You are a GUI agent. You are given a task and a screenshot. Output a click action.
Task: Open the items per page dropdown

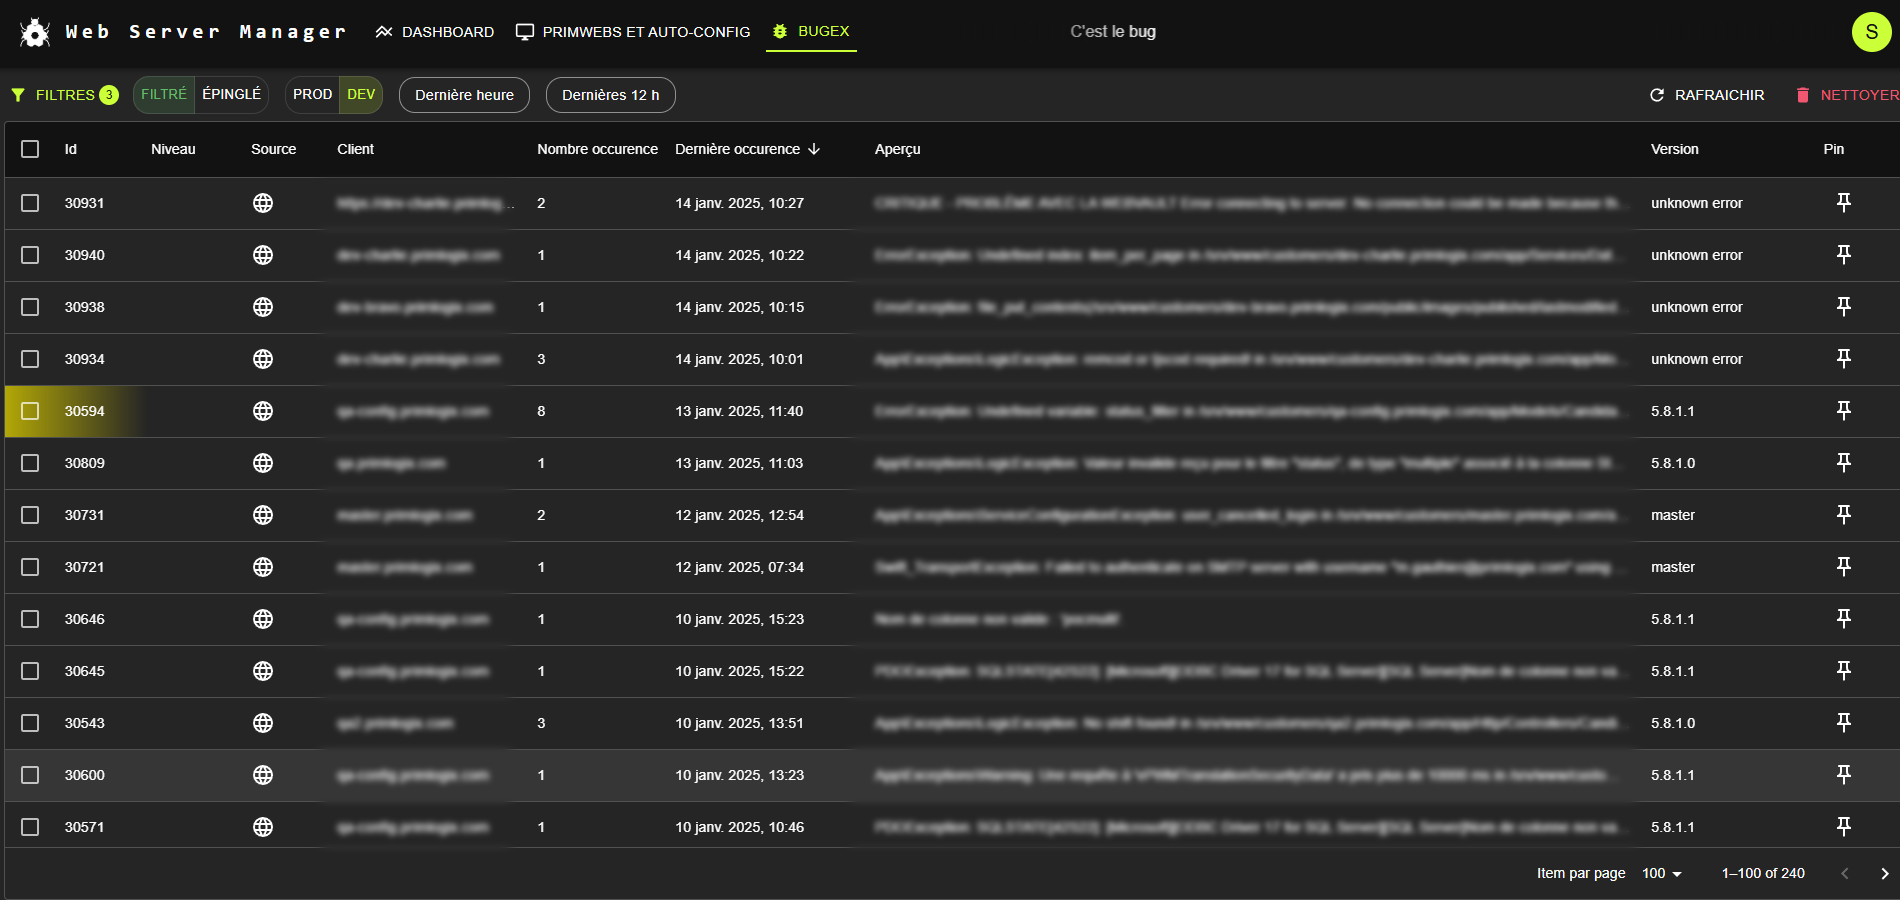click(x=1661, y=873)
